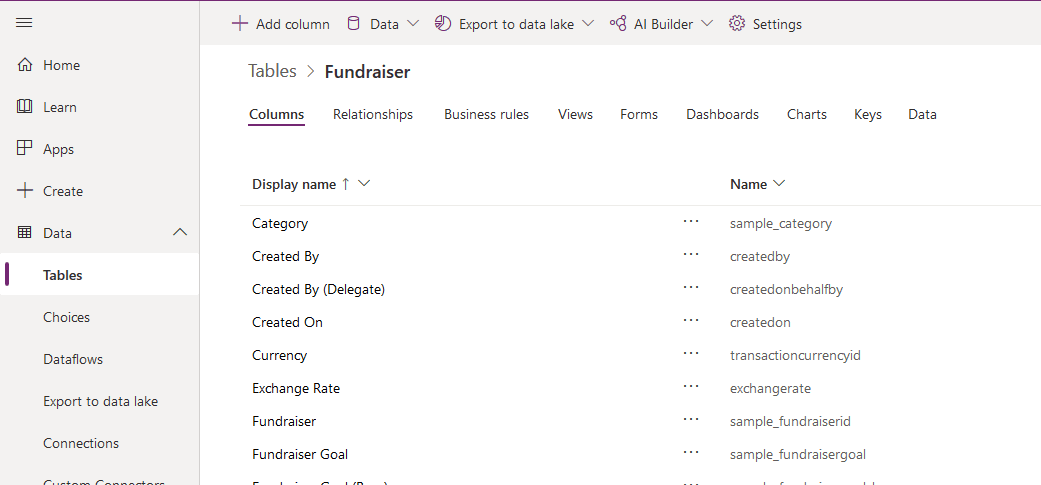The height and width of the screenshot is (485, 1041).
Task: Open more options for Category column
Action: pos(691,223)
